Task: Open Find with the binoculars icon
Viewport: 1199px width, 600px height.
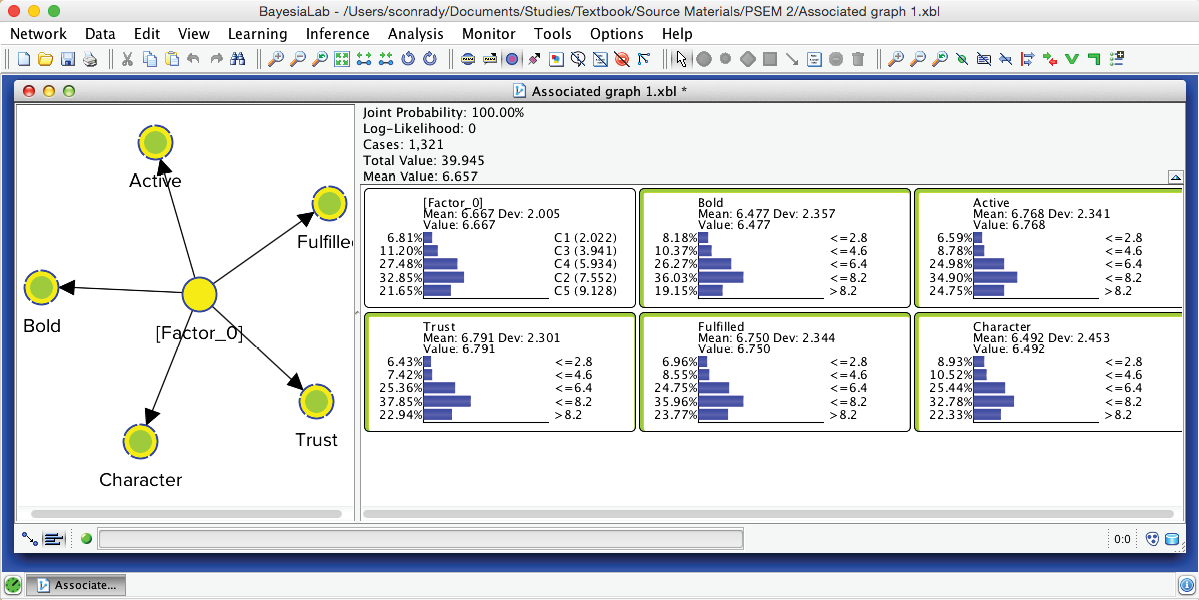Action: pyautogui.click(x=238, y=59)
